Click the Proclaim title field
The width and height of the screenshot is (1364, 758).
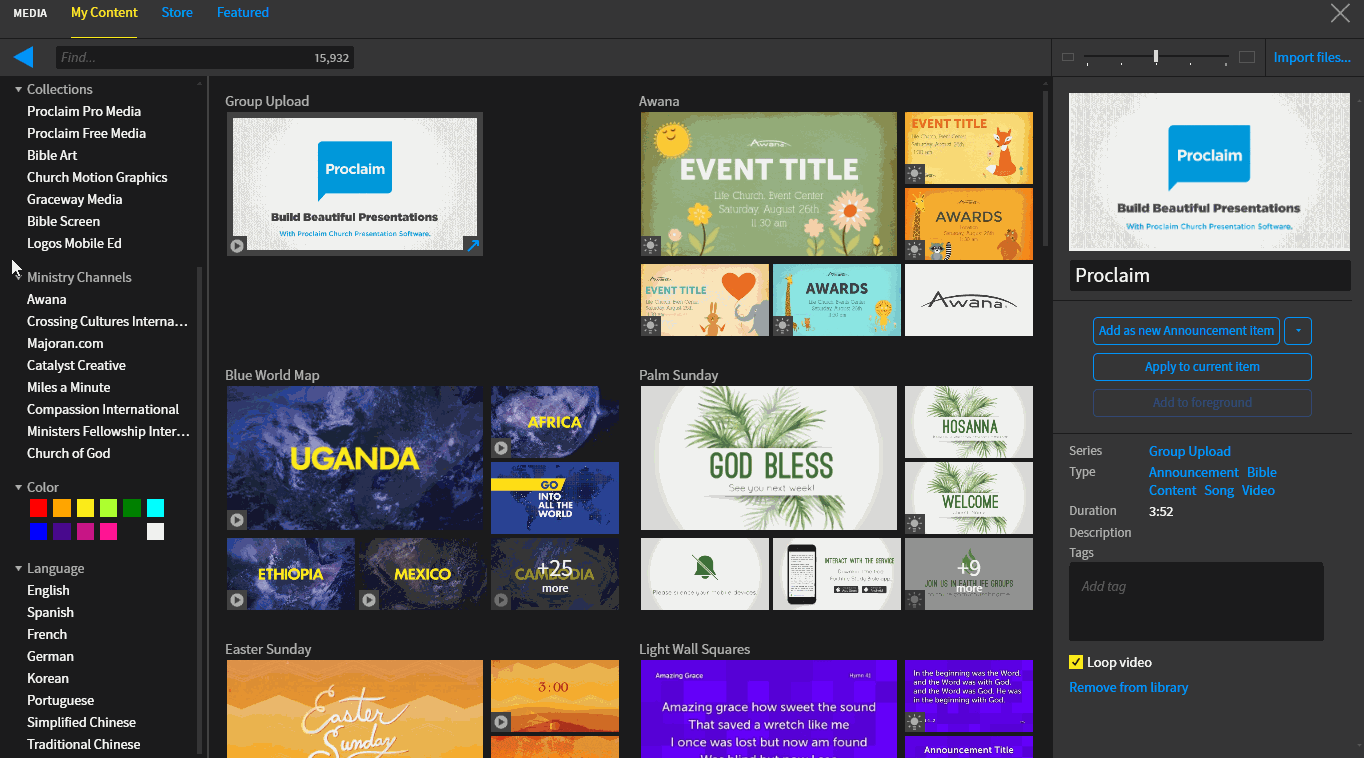pos(1209,275)
